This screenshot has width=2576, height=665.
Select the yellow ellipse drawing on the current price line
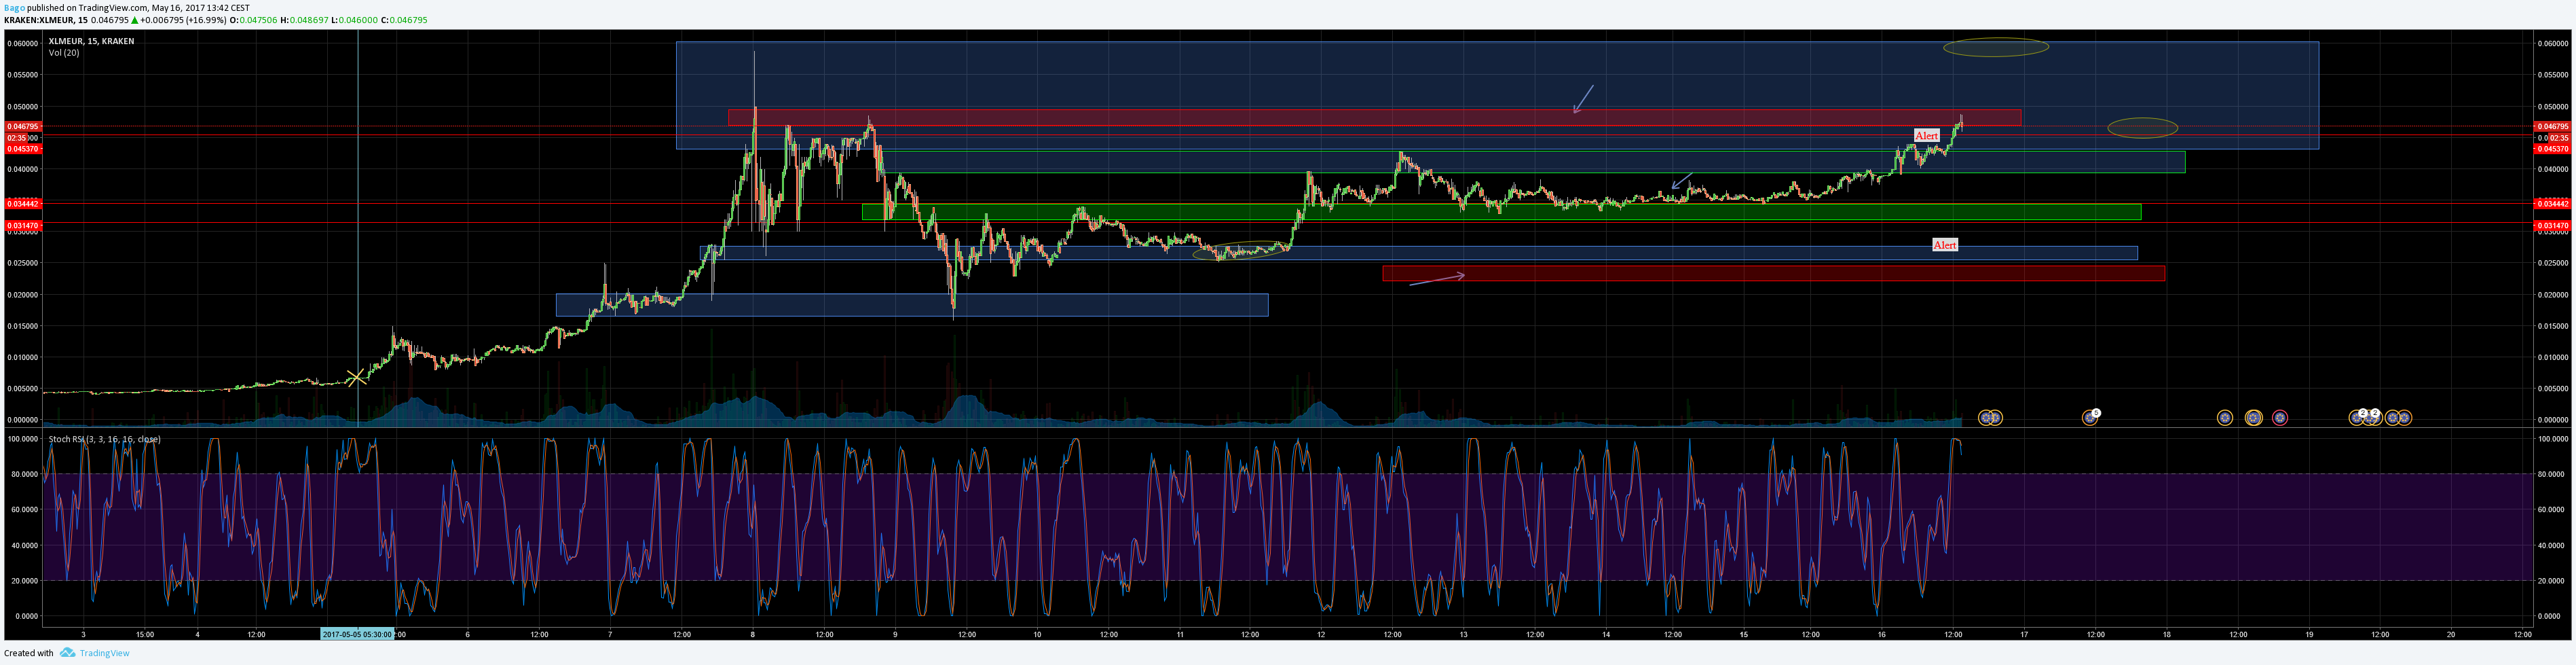2142,128
